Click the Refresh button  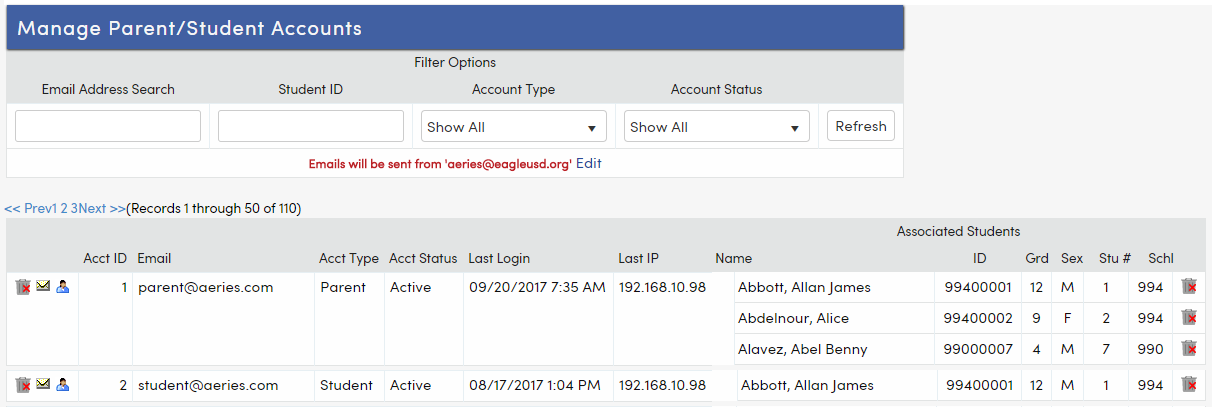pos(861,126)
